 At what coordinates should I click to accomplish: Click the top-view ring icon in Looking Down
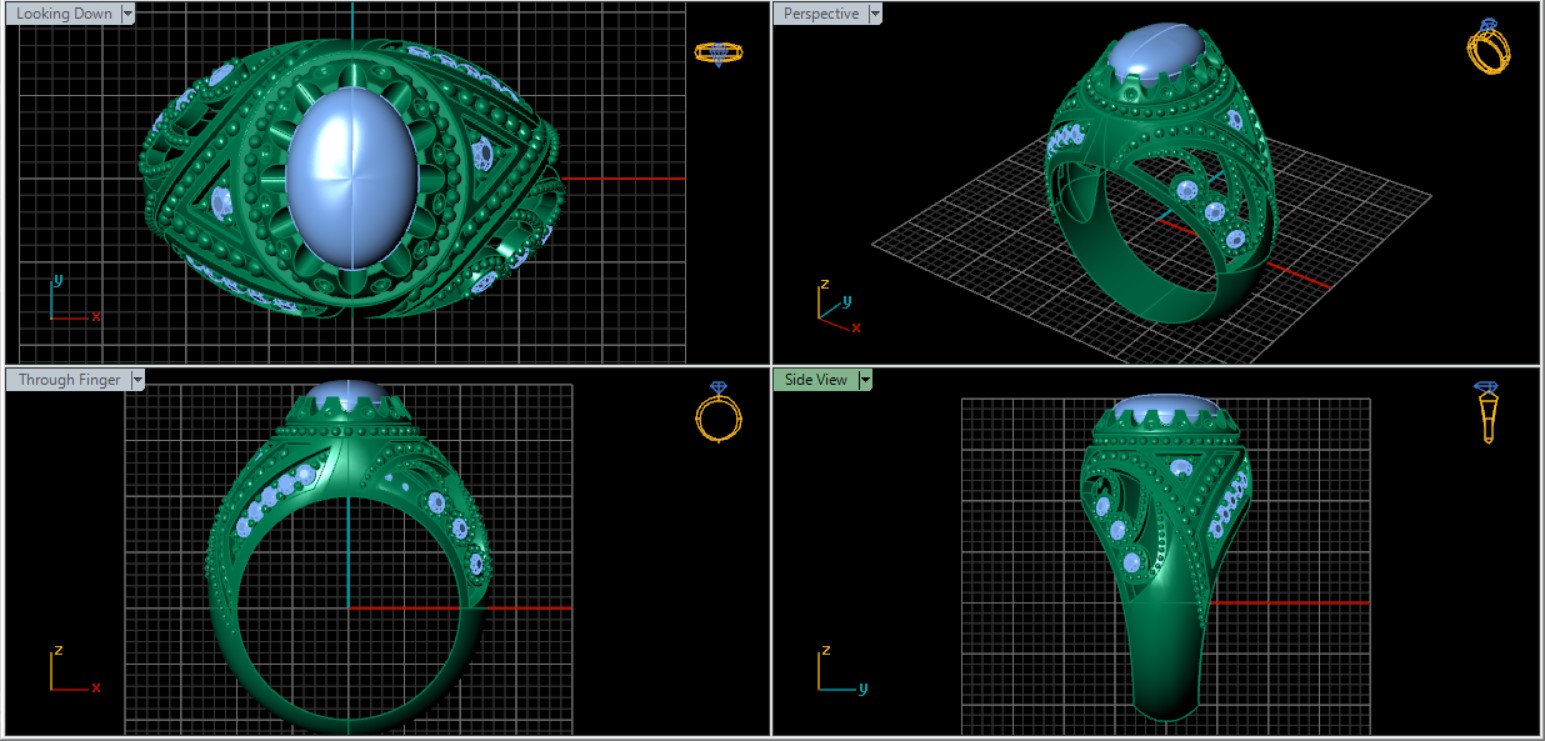[719, 53]
